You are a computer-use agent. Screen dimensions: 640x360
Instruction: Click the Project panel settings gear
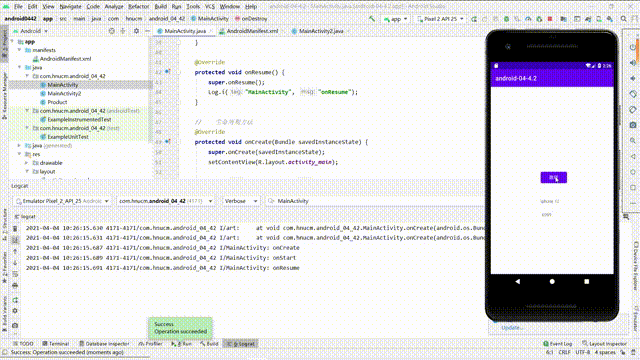[x=136, y=31]
